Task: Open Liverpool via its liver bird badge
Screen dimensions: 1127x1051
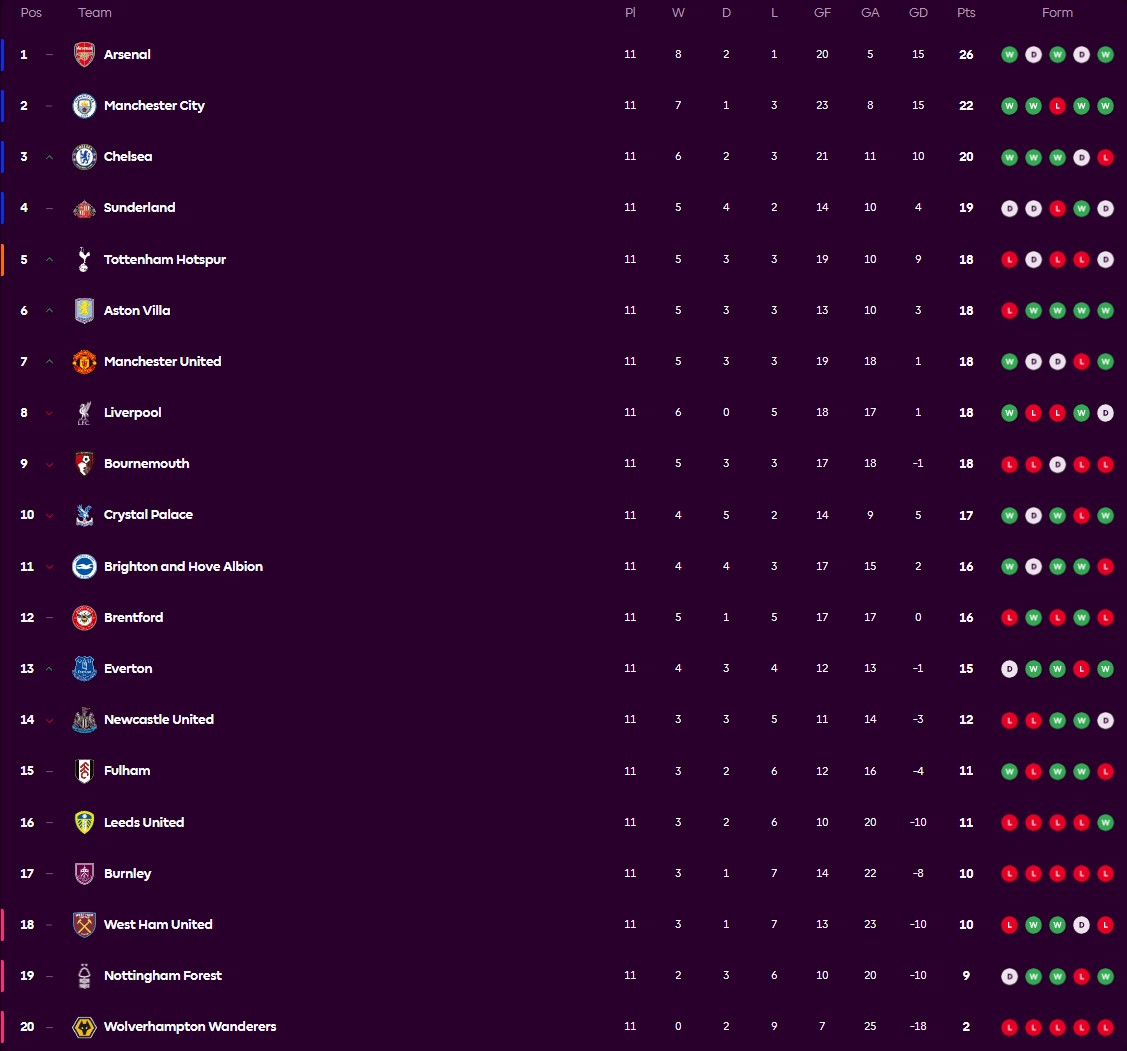Action: [84, 412]
